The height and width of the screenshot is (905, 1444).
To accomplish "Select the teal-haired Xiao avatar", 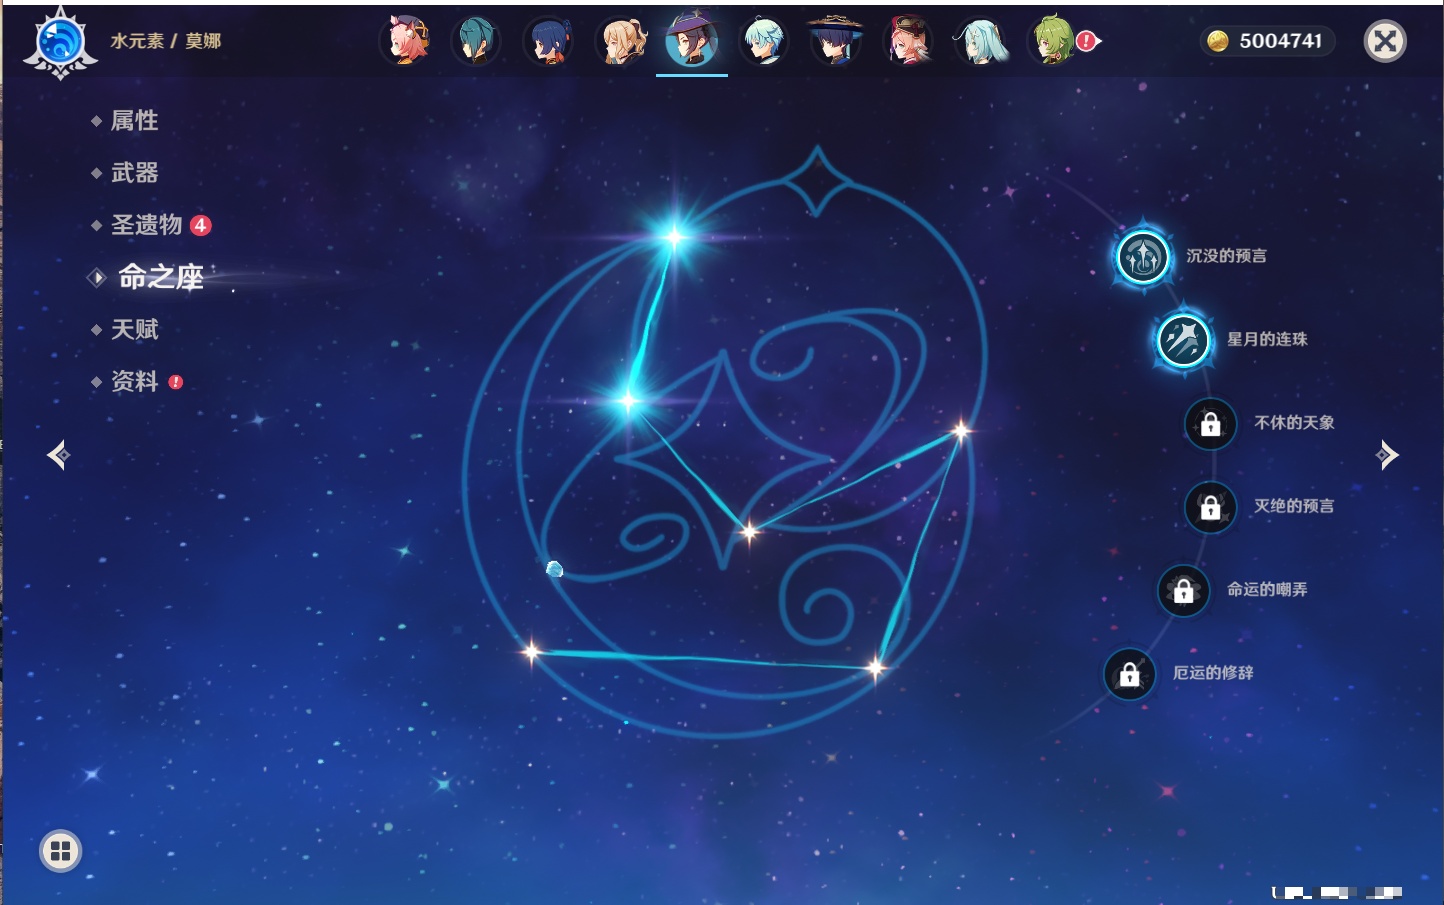I will pyautogui.click(x=476, y=41).
